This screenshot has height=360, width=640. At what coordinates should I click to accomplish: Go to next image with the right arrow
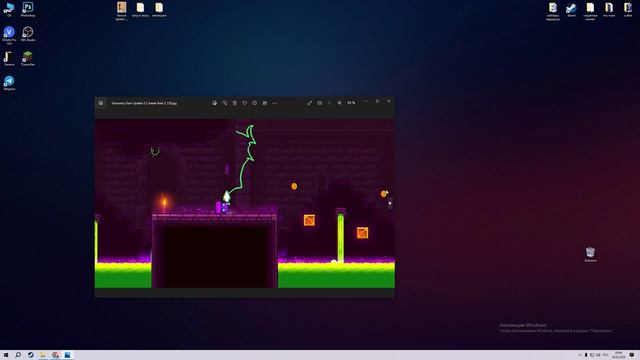390,203
